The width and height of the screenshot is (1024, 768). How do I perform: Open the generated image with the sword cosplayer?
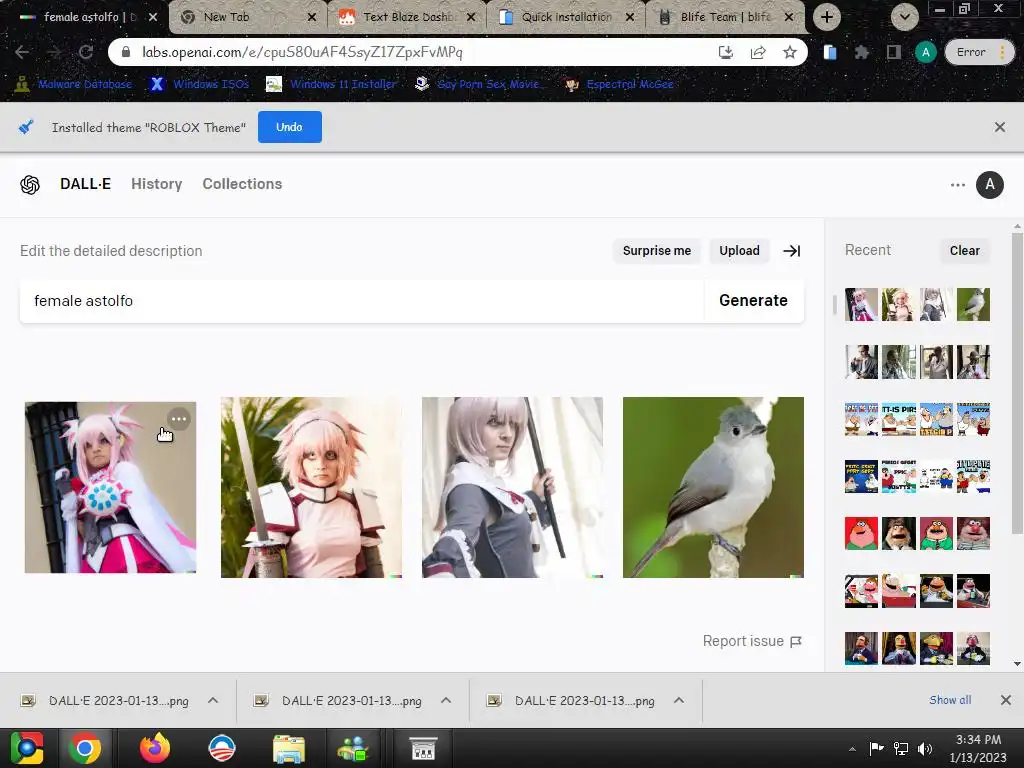point(311,487)
